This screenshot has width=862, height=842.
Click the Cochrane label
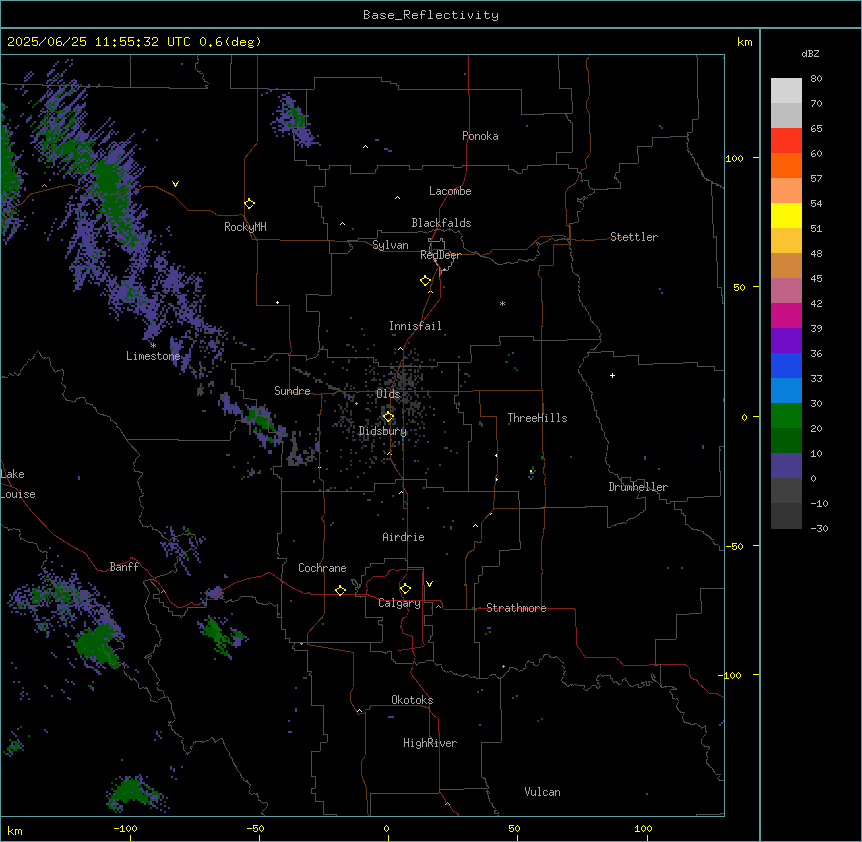(x=322, y=568)
